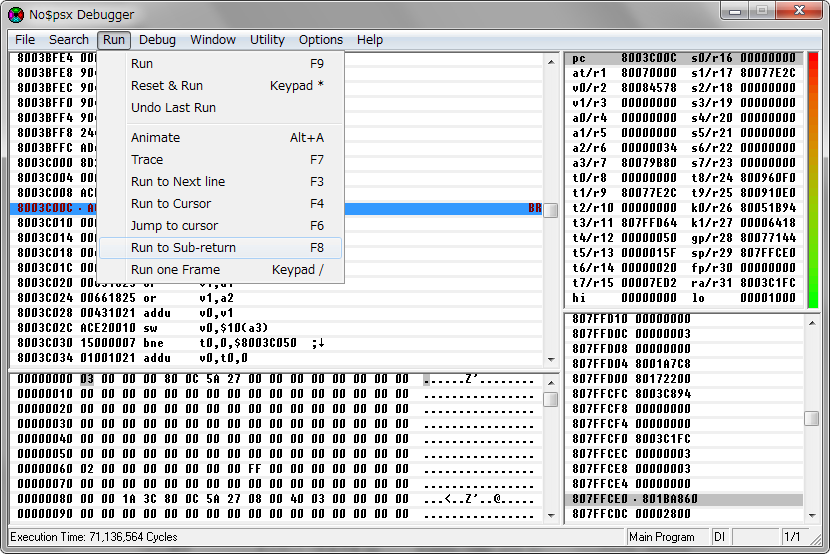This screenshot has height=554, width=830.
Task: Click hex dump scrollbar down arrow
Action: pos(551,515)
